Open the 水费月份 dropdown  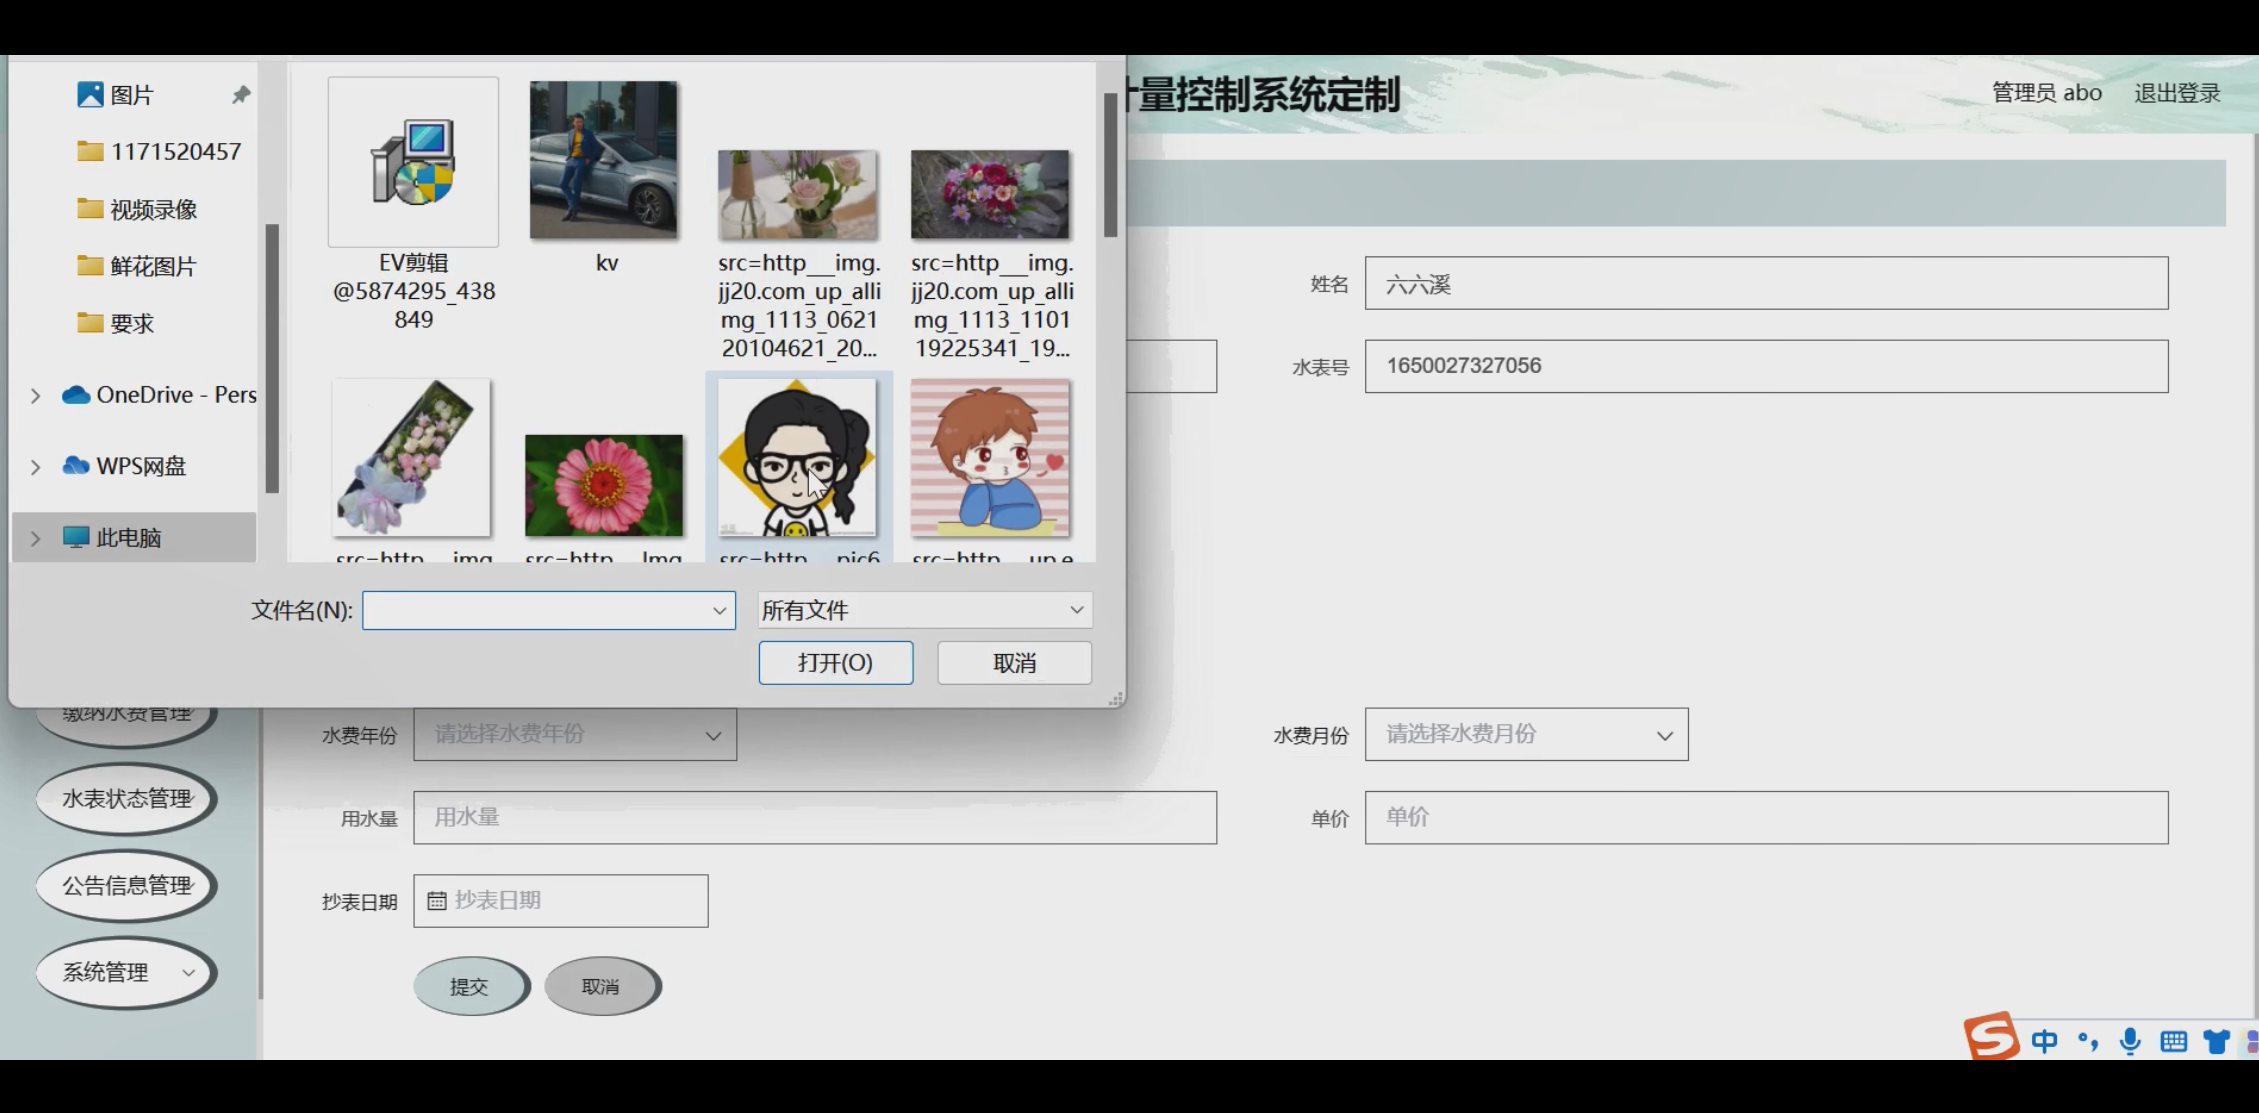click(1525, 735)
